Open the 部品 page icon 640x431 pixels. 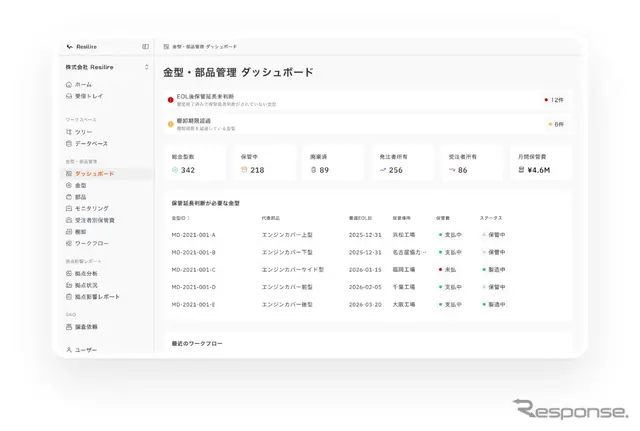[69, 197]
